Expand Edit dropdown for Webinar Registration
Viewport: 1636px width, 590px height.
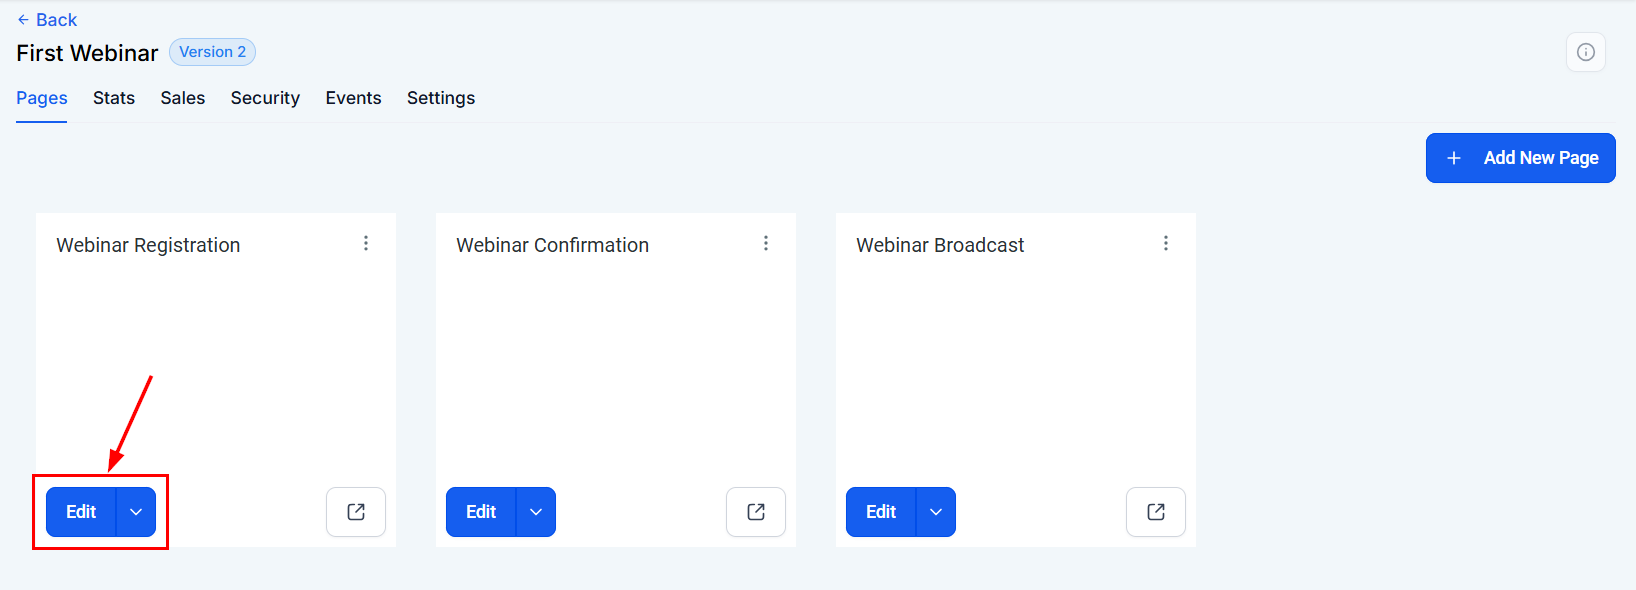pyautogui.click(x=136, y=512)
